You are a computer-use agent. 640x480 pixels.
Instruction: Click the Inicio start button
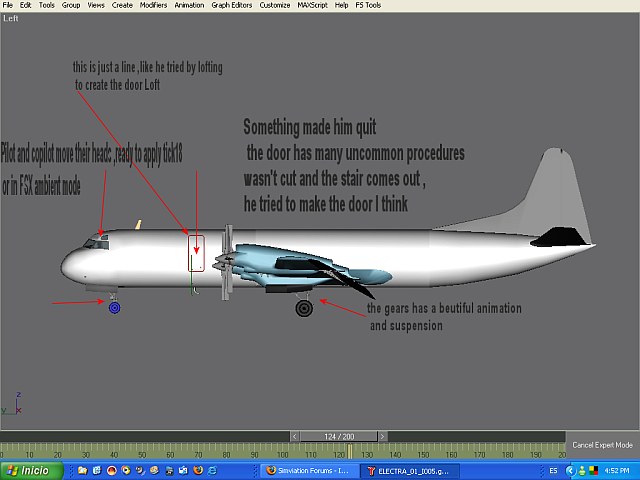coord(30,470)
